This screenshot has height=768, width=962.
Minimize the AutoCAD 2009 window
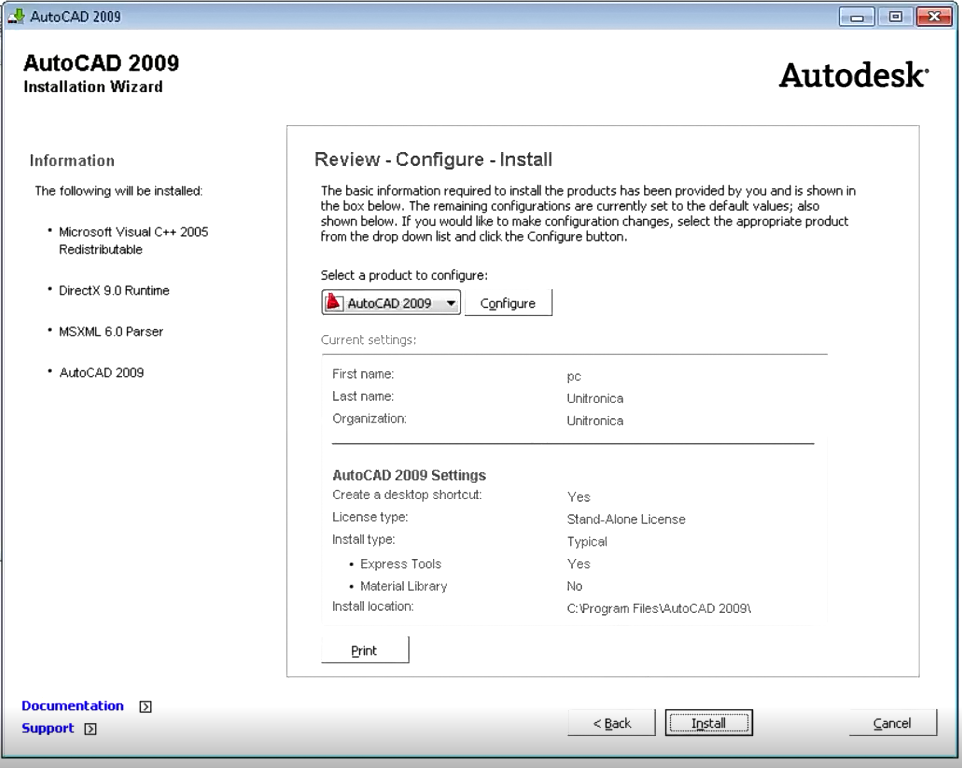(856, 17)
